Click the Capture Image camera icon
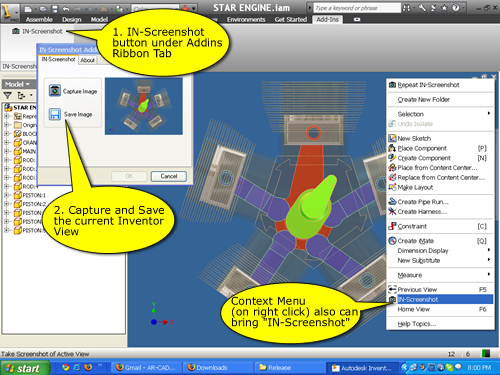 (x=55, y=90)
